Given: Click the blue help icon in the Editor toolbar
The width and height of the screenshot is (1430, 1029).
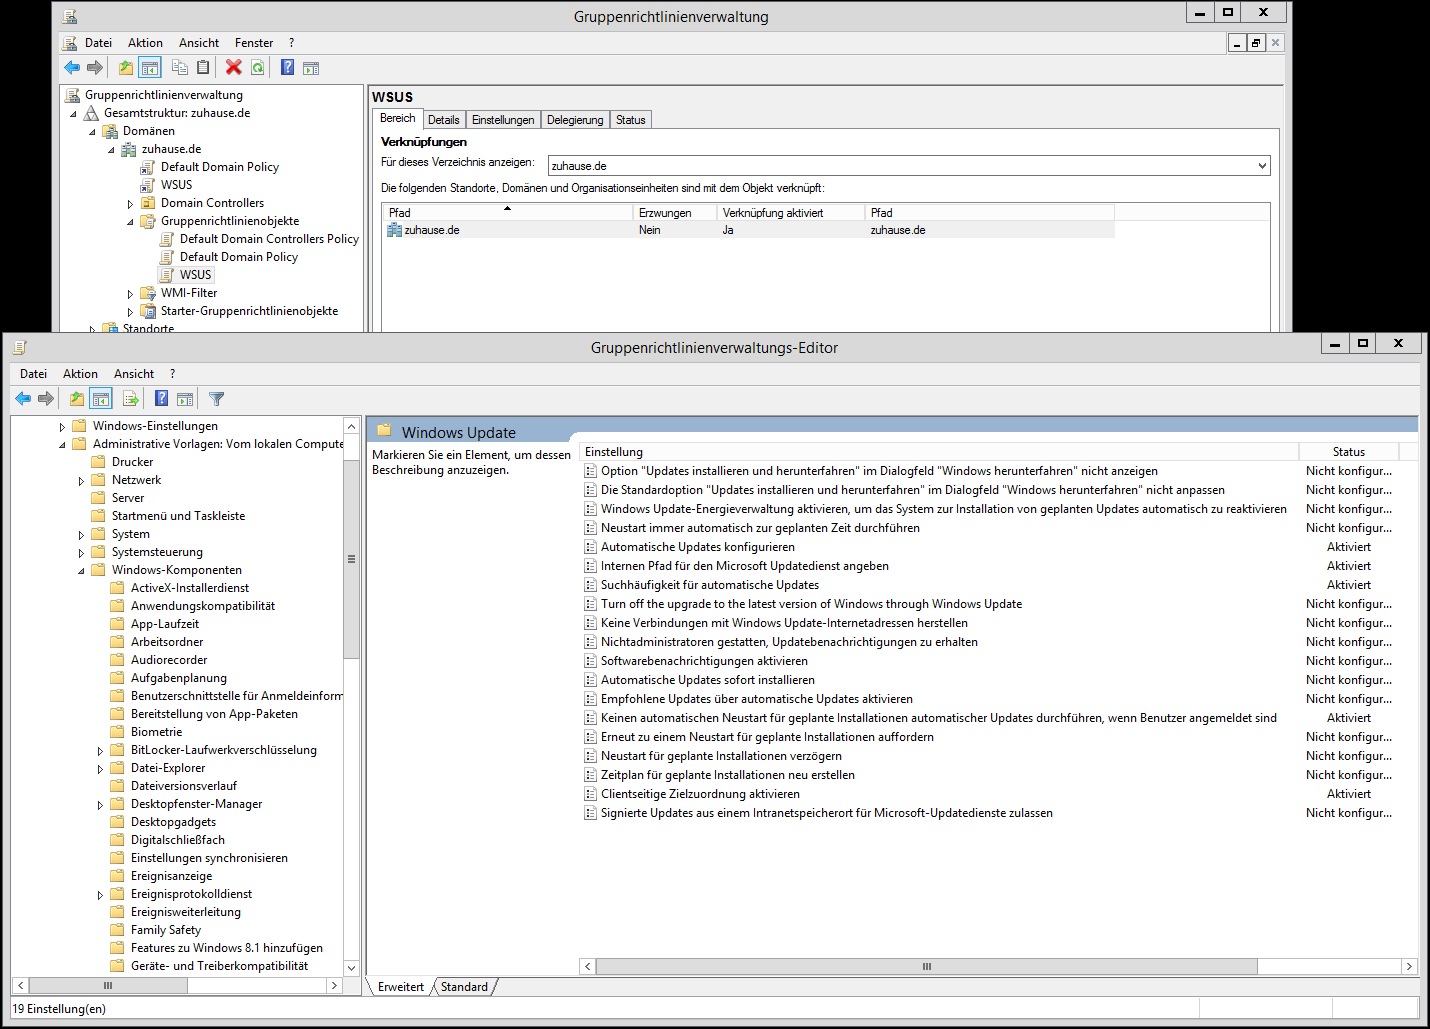Looking at the screenshot, I should pyautogui.click(x=161, y=399).
